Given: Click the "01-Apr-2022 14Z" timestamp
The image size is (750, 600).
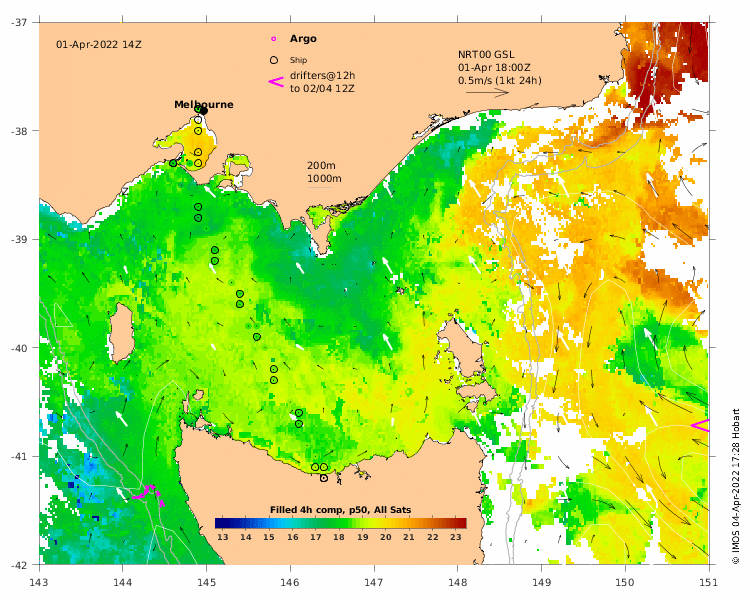Looking at the screenshot, I should [x=99, y=44].
